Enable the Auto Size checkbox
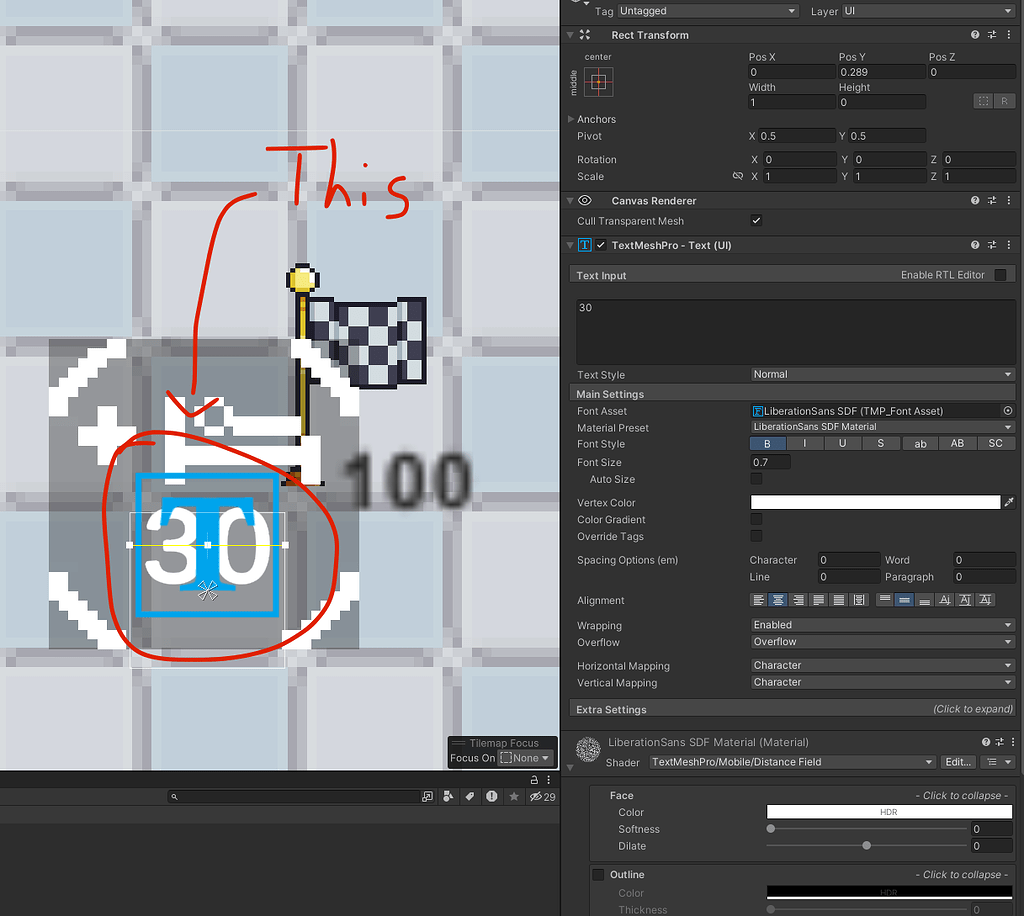The height and width of the screenshot is (916, 1024). (757, 479)
